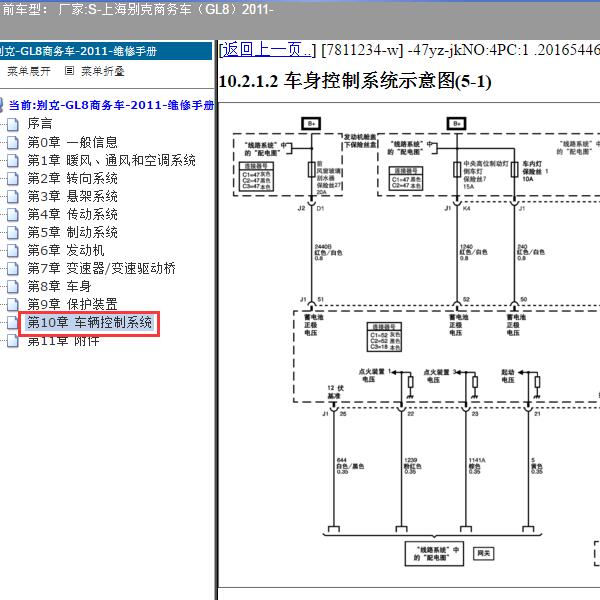The height and width of the screenshot is (600, 600).
Task: Click the page icon beside 第8章 车身
Action: click(x=13, y=286)
